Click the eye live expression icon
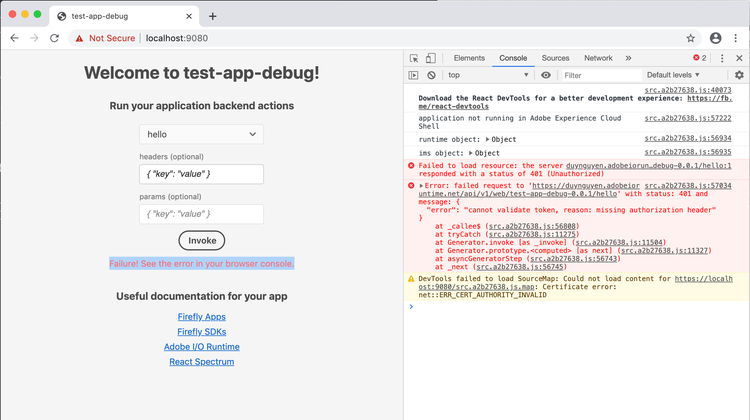This screenshot has height=420, width=750. click(x=546, y=75)
